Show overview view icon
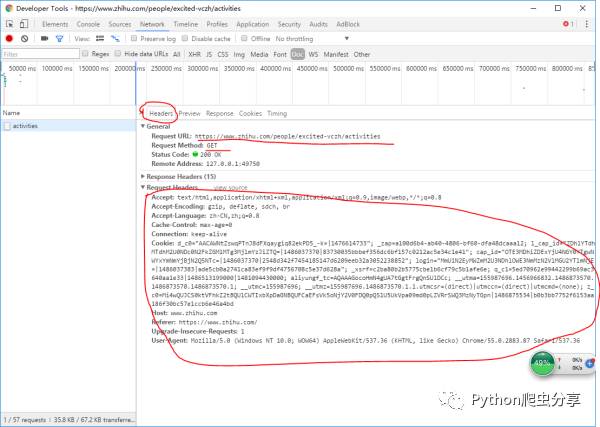600x427 pixels. 115,38
